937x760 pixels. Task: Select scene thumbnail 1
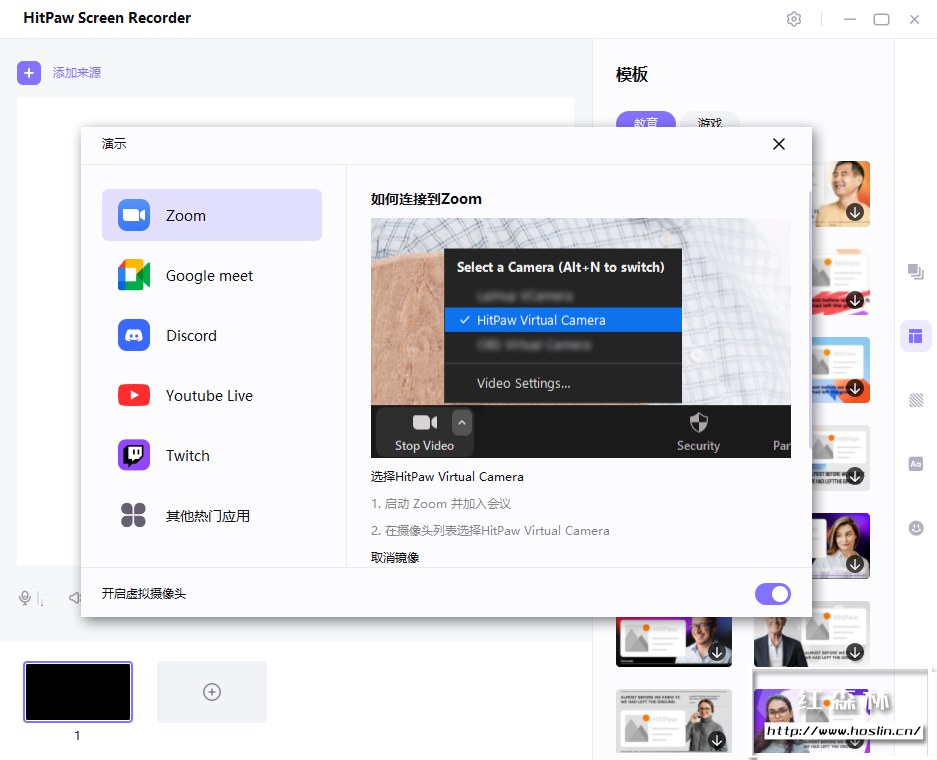78,692
